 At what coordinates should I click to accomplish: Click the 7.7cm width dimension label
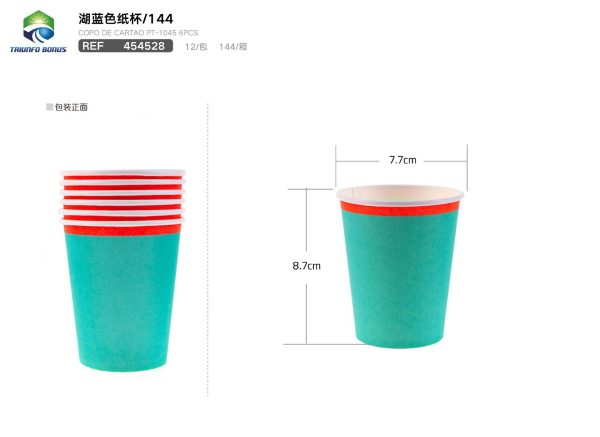[403, 160]
